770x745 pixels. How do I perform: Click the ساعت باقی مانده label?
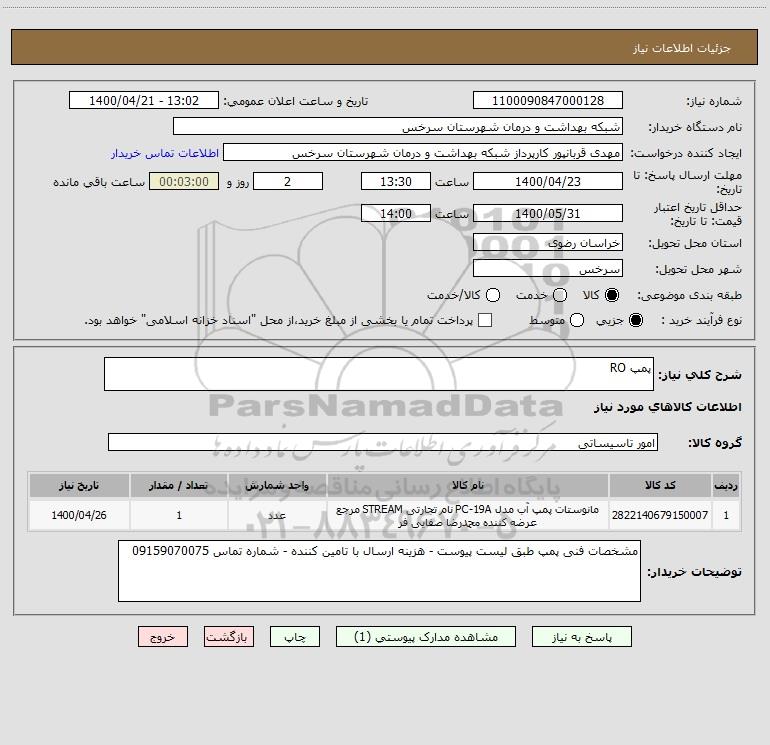click(x=99, y=182)
